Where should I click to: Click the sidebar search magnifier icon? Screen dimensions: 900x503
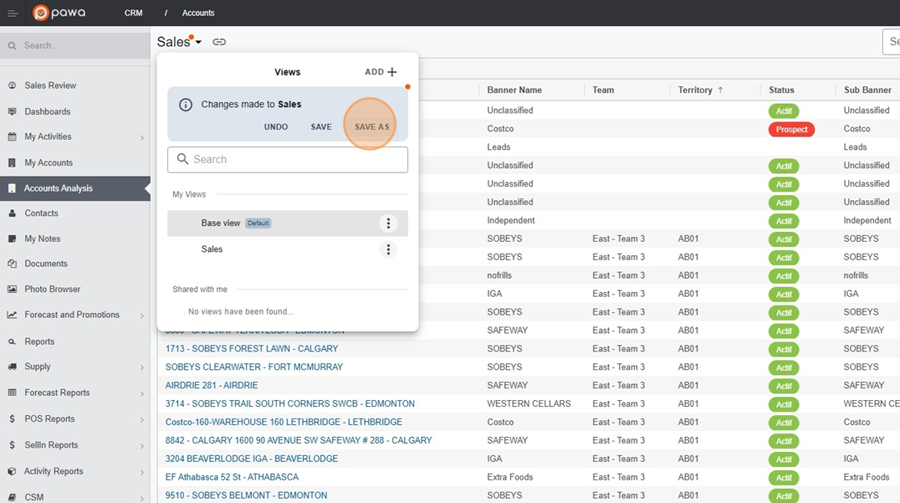point(12,45)
